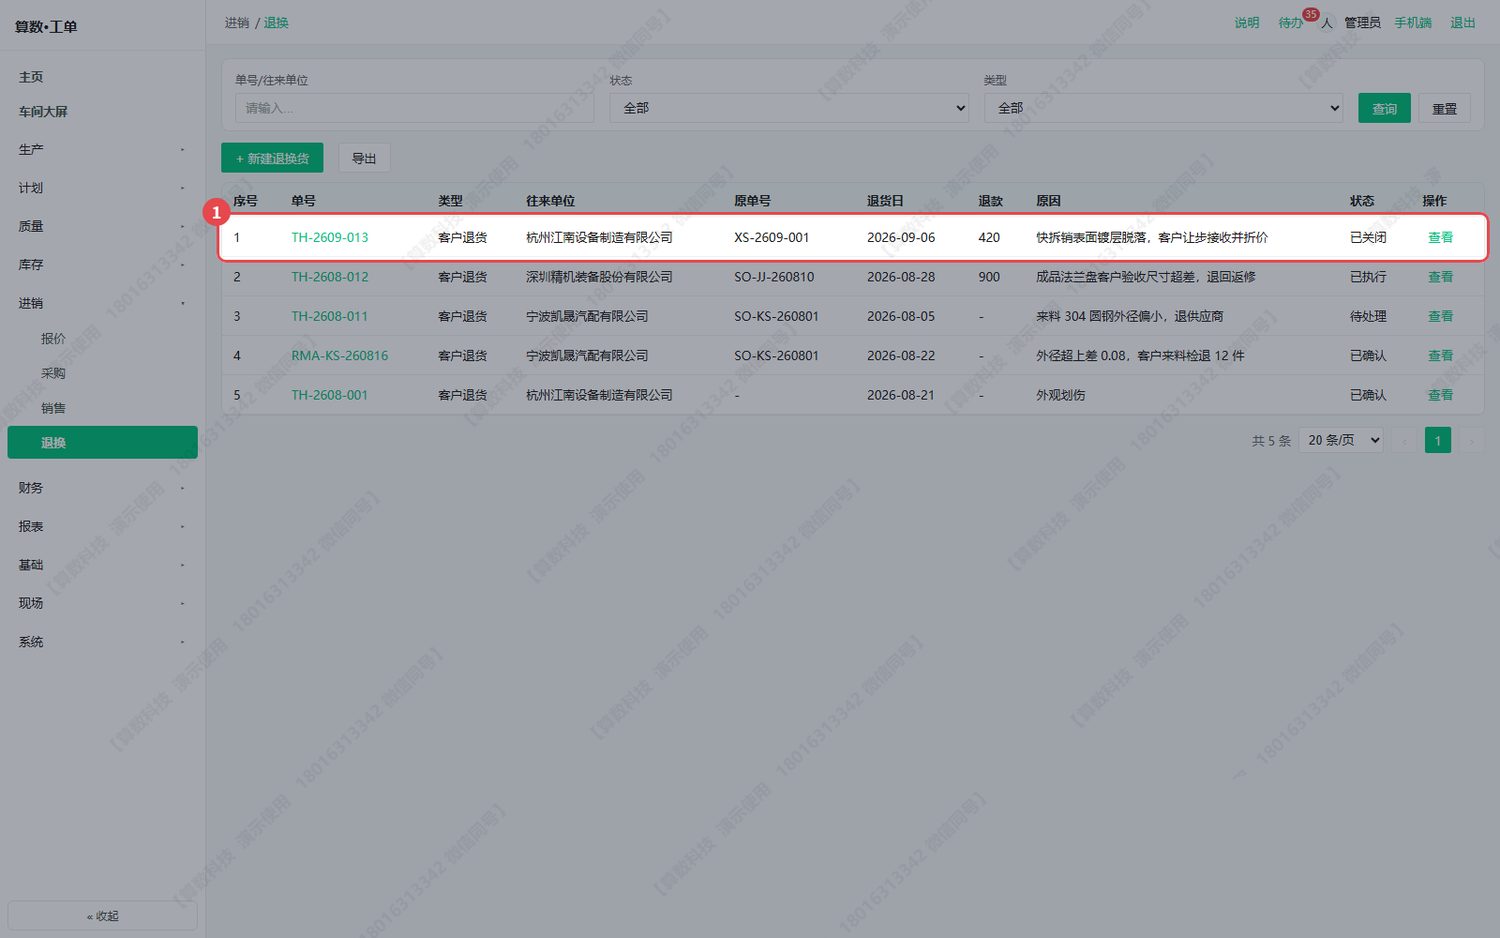Click 查看 for row TH-2609-013
Screen dimensions: 1500x938
pos(1440,238)
